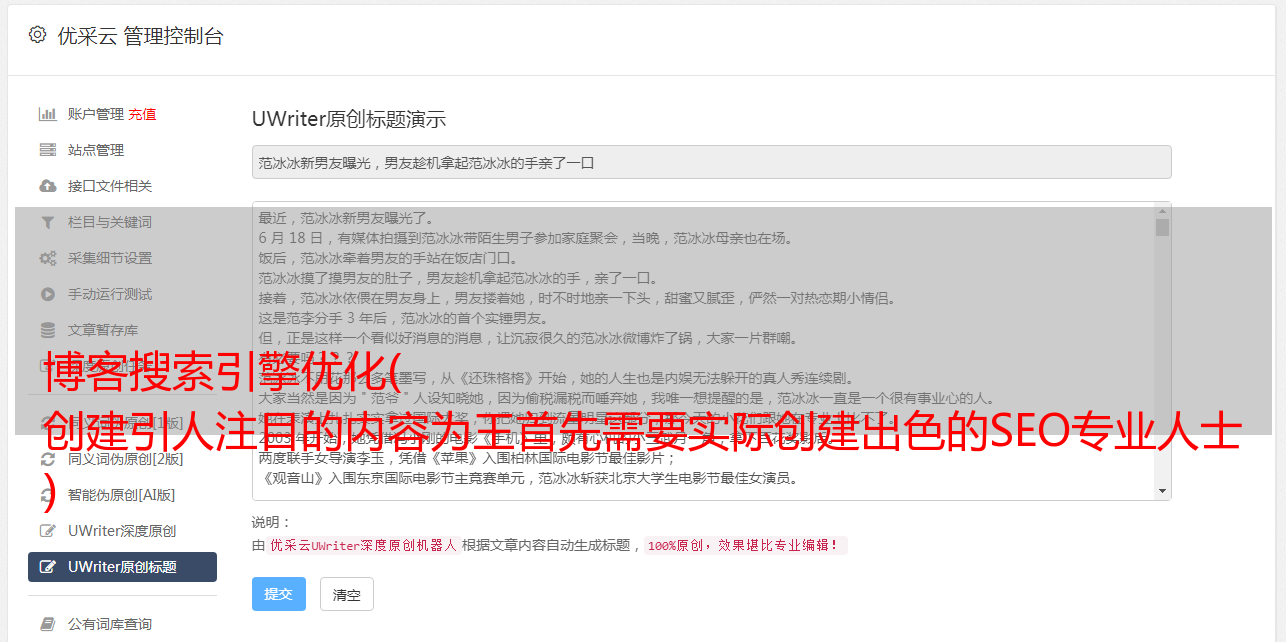Open 账户管理 bar-chart icon
This screenshot has height=642, width=1286.
click(47, 114)
